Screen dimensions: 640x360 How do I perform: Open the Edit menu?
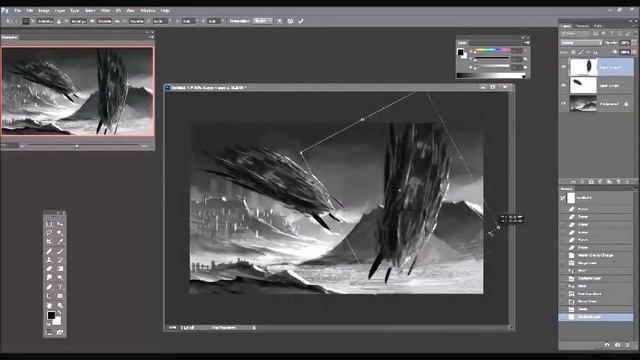pyautogui.click(x=29, y=11)
